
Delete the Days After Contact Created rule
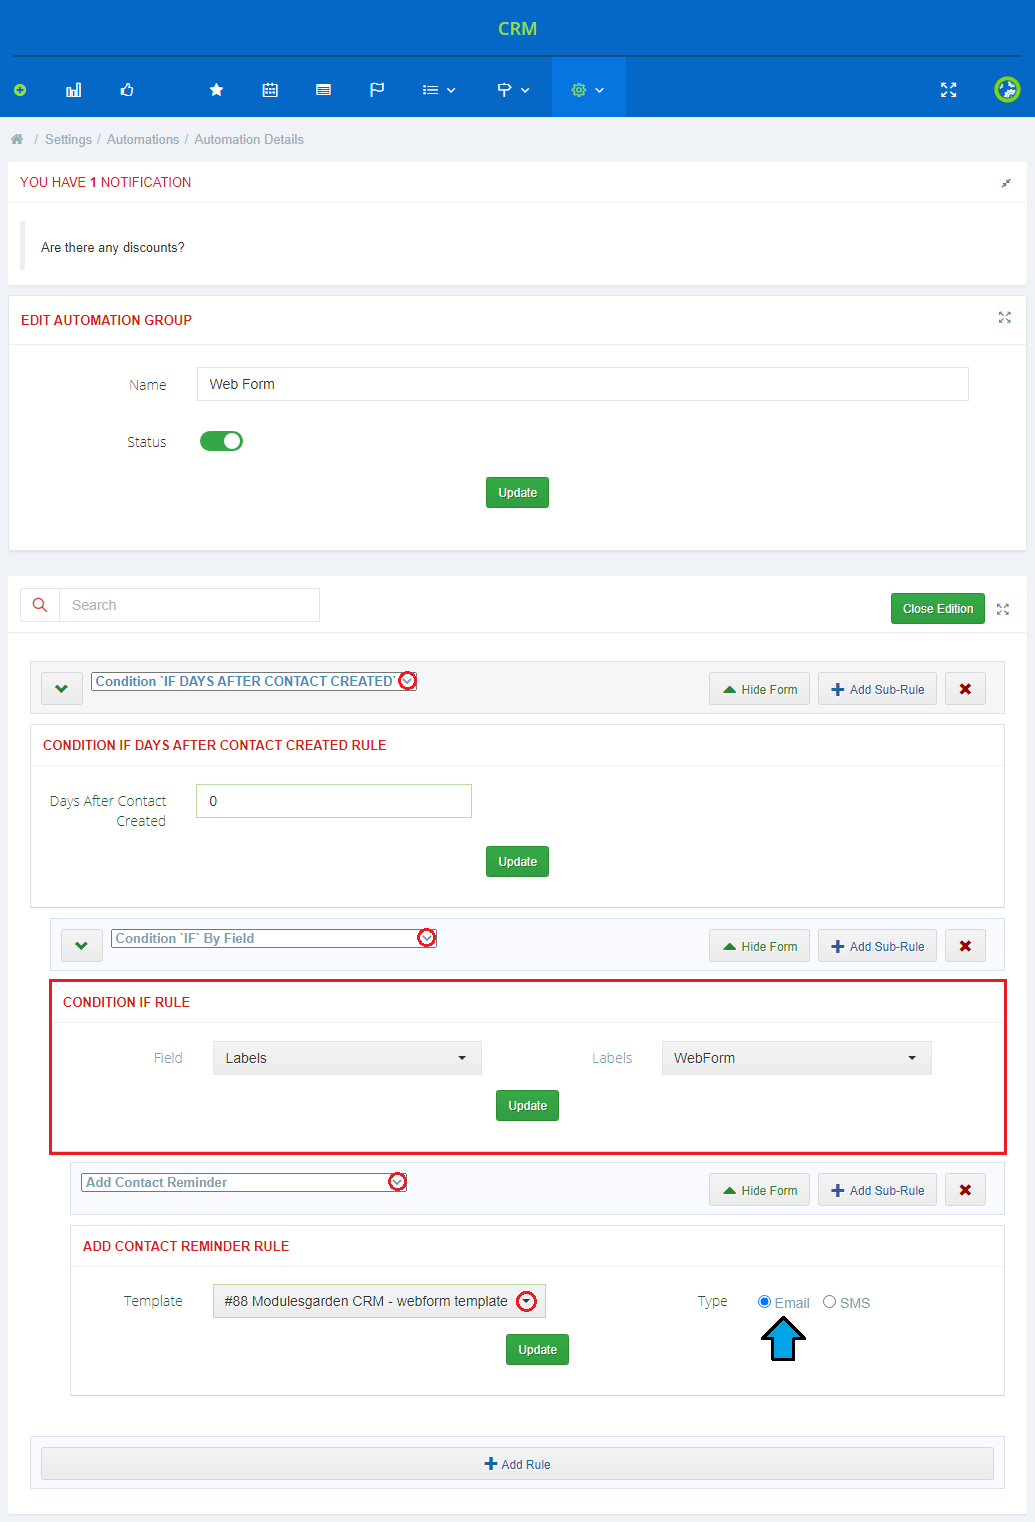pyautogui.click(x=965, y=689)
